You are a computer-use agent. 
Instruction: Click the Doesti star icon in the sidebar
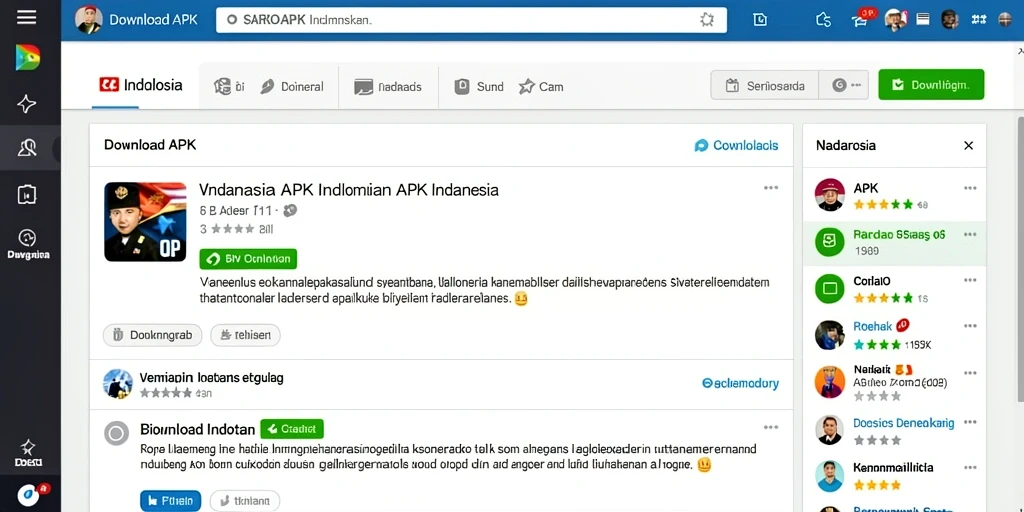pyautogui.click(x=28, y=453)
